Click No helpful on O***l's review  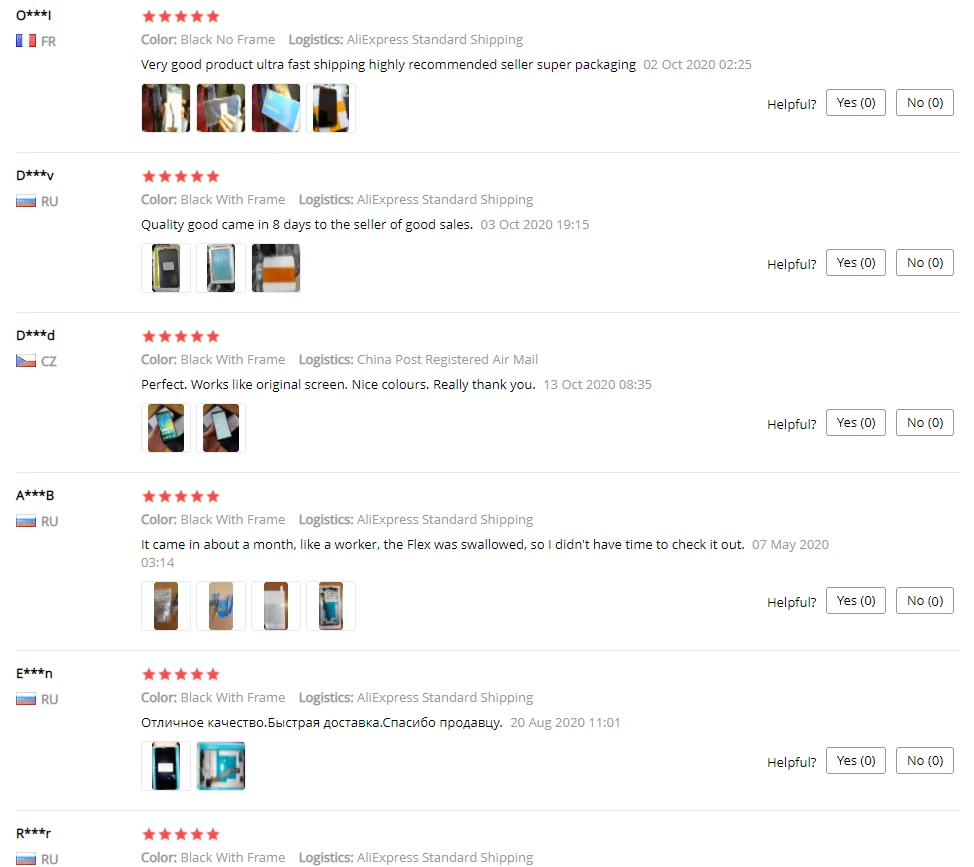(924, 102)
